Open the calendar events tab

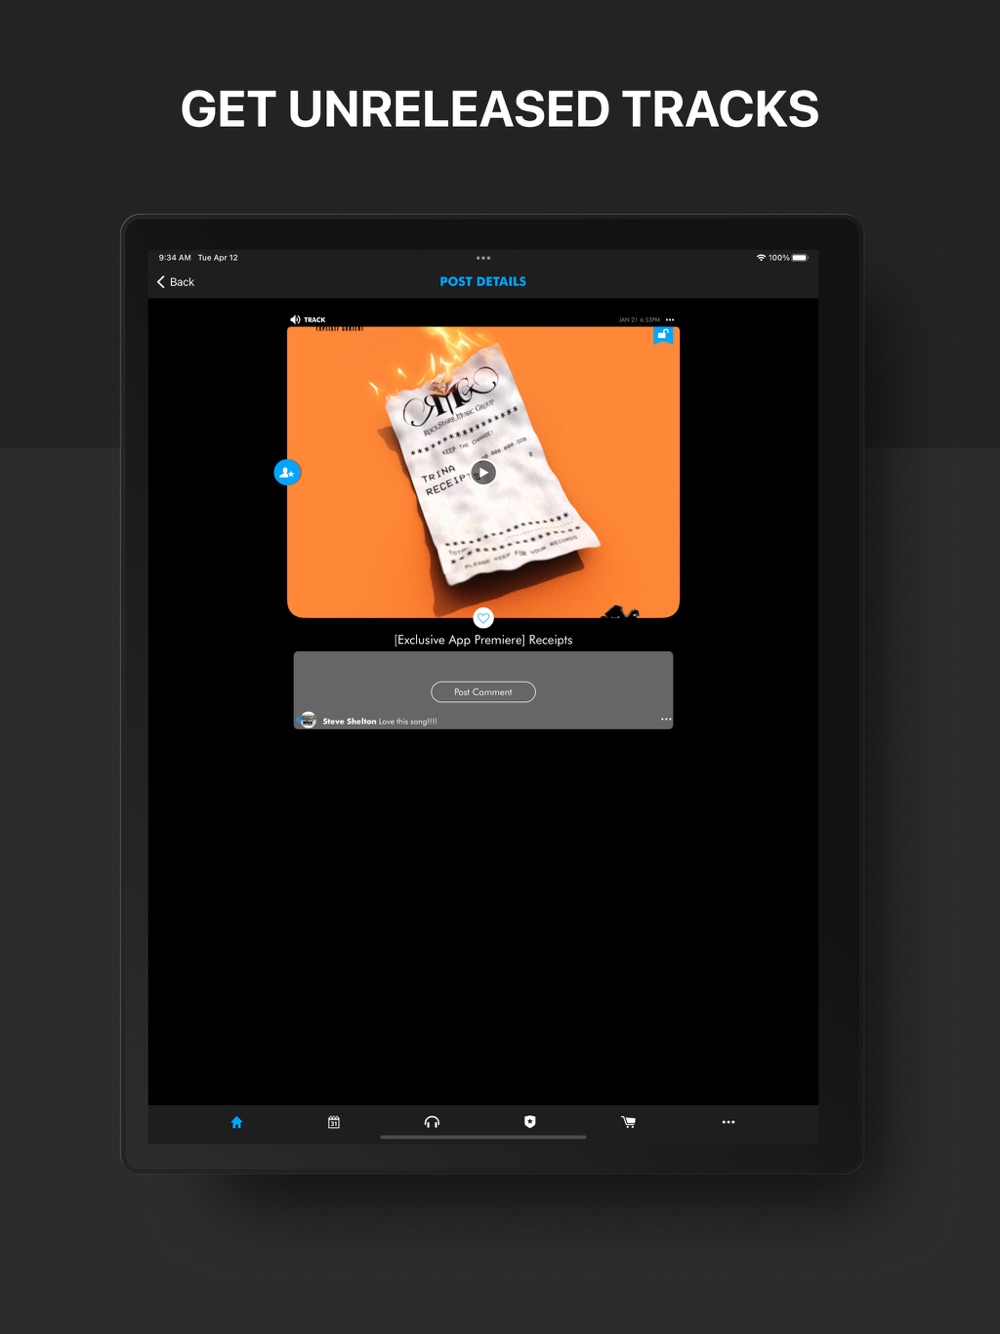[334, 1122]
